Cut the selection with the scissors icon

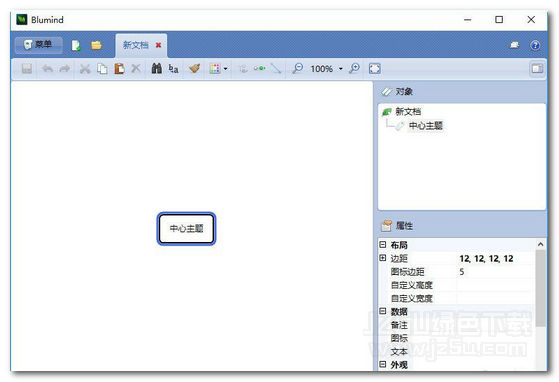click(x=85, y=68)
